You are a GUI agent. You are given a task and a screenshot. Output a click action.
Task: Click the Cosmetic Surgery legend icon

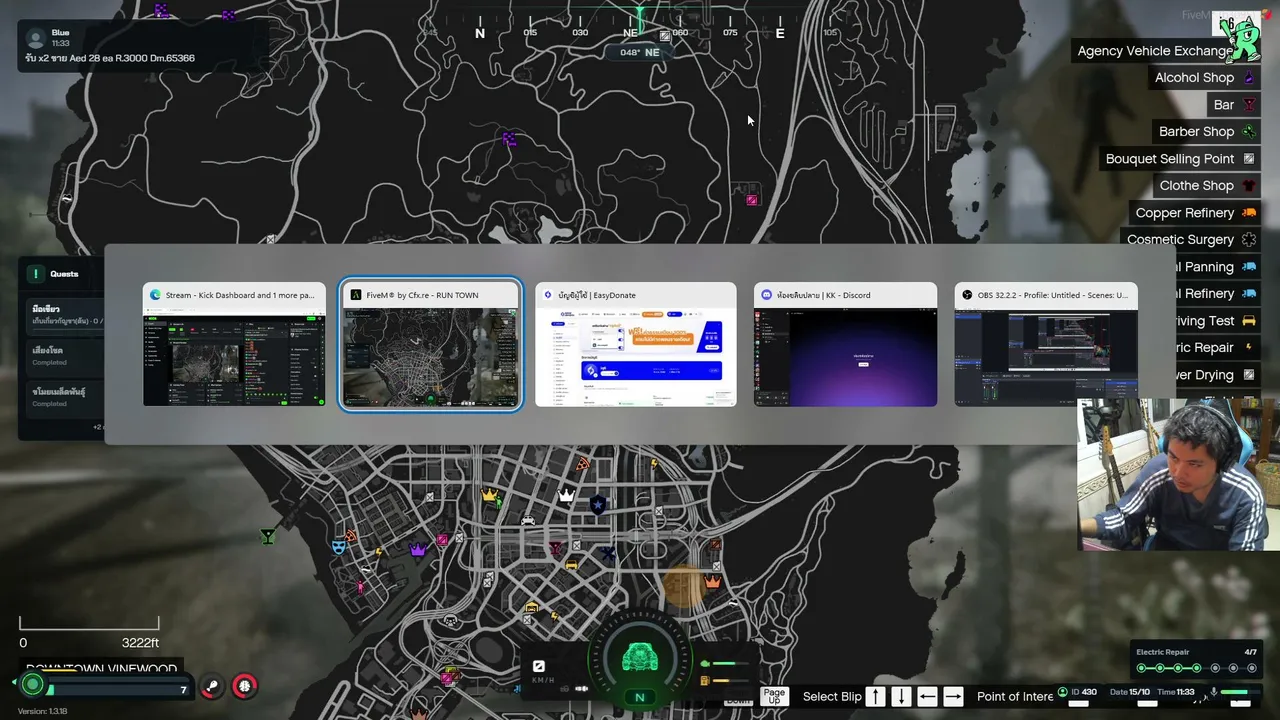1249,240
